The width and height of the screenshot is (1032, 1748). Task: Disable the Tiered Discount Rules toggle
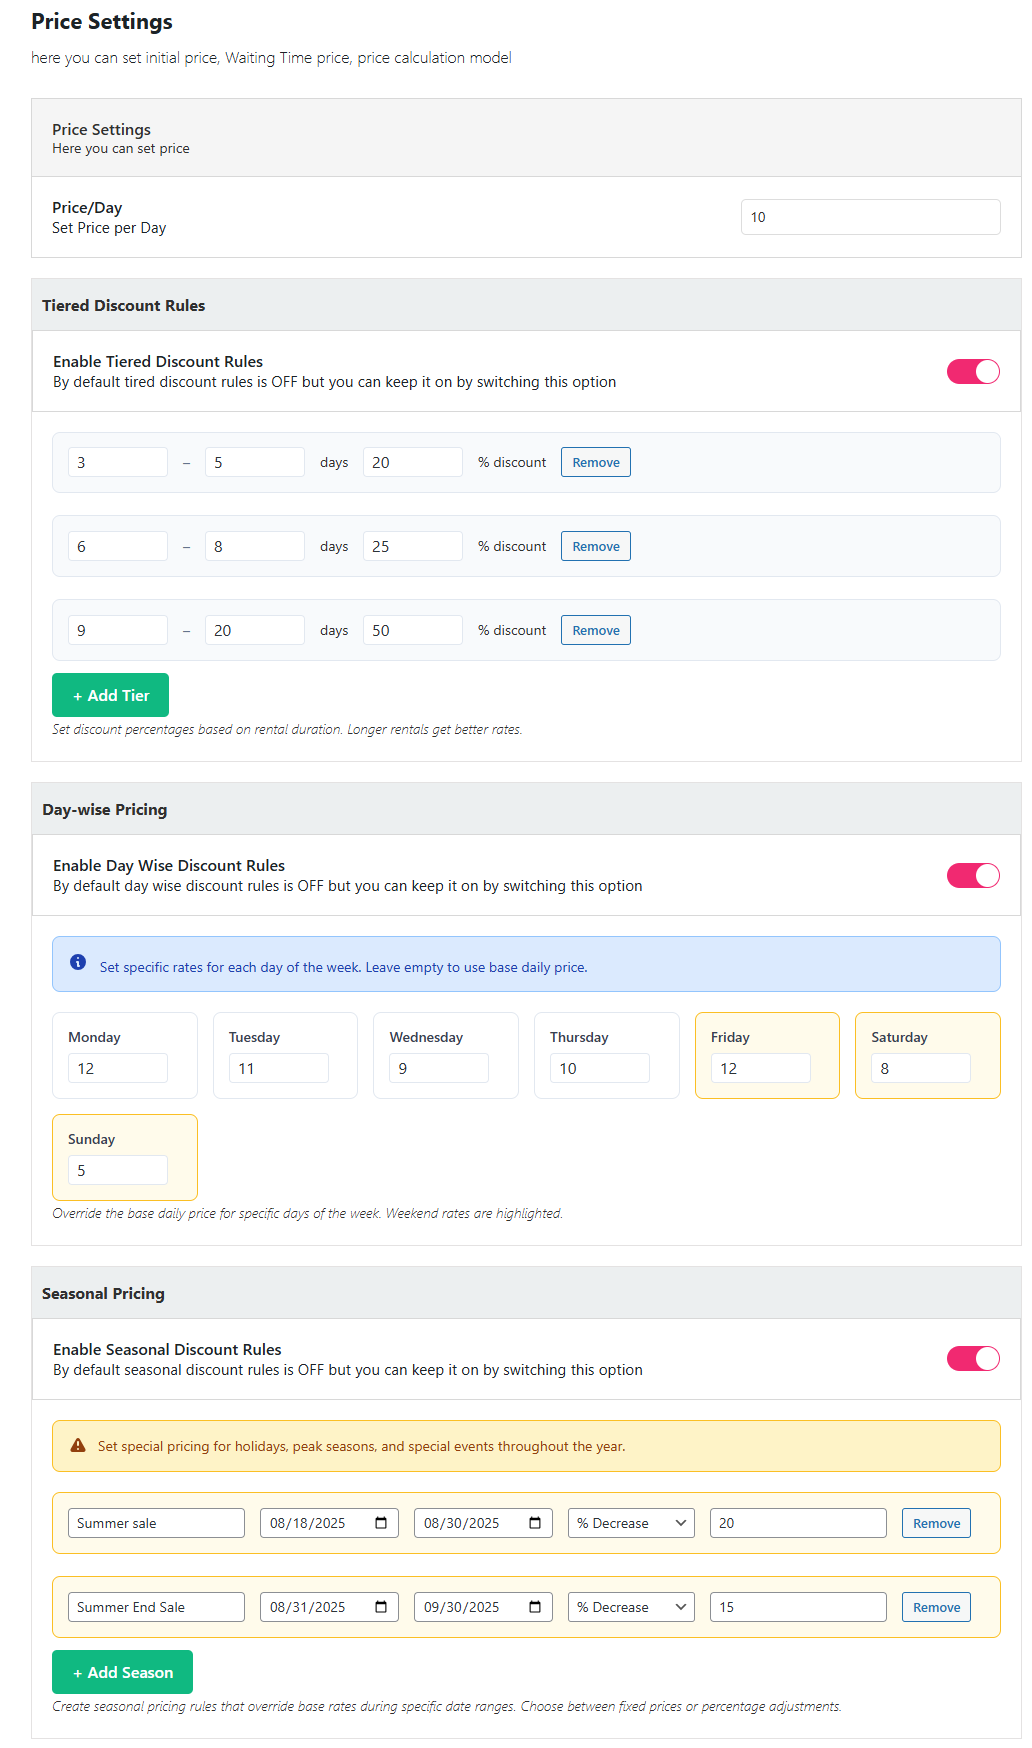pos(973,372)
